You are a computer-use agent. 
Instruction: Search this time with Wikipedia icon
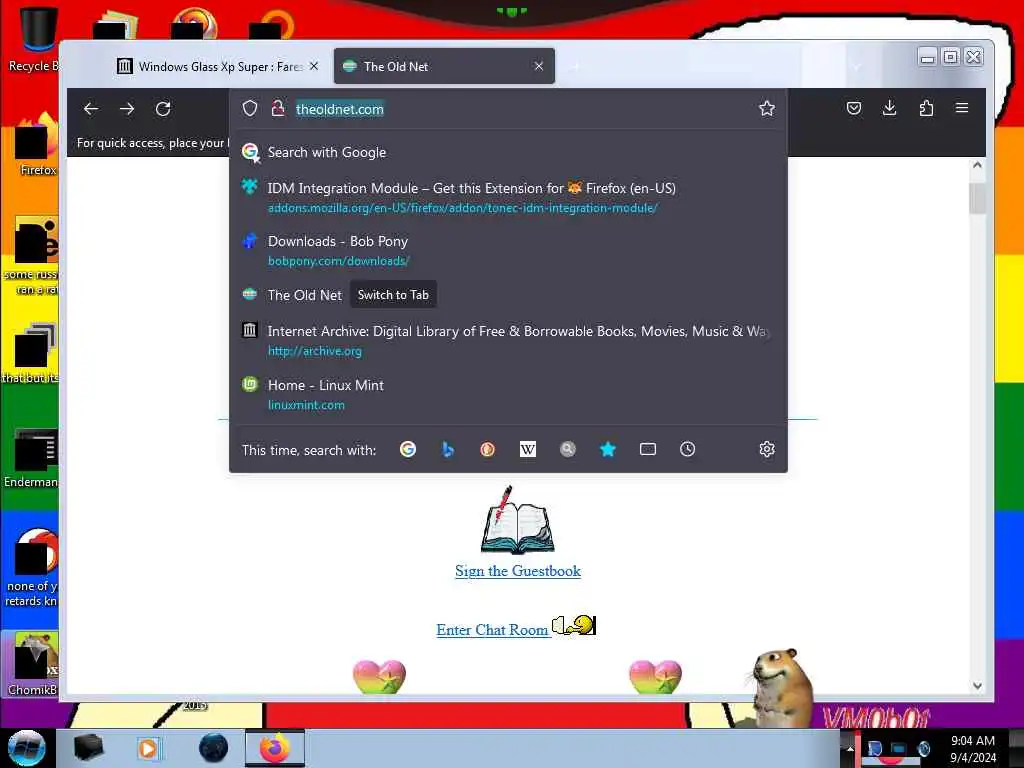click(x=528, y=449)
